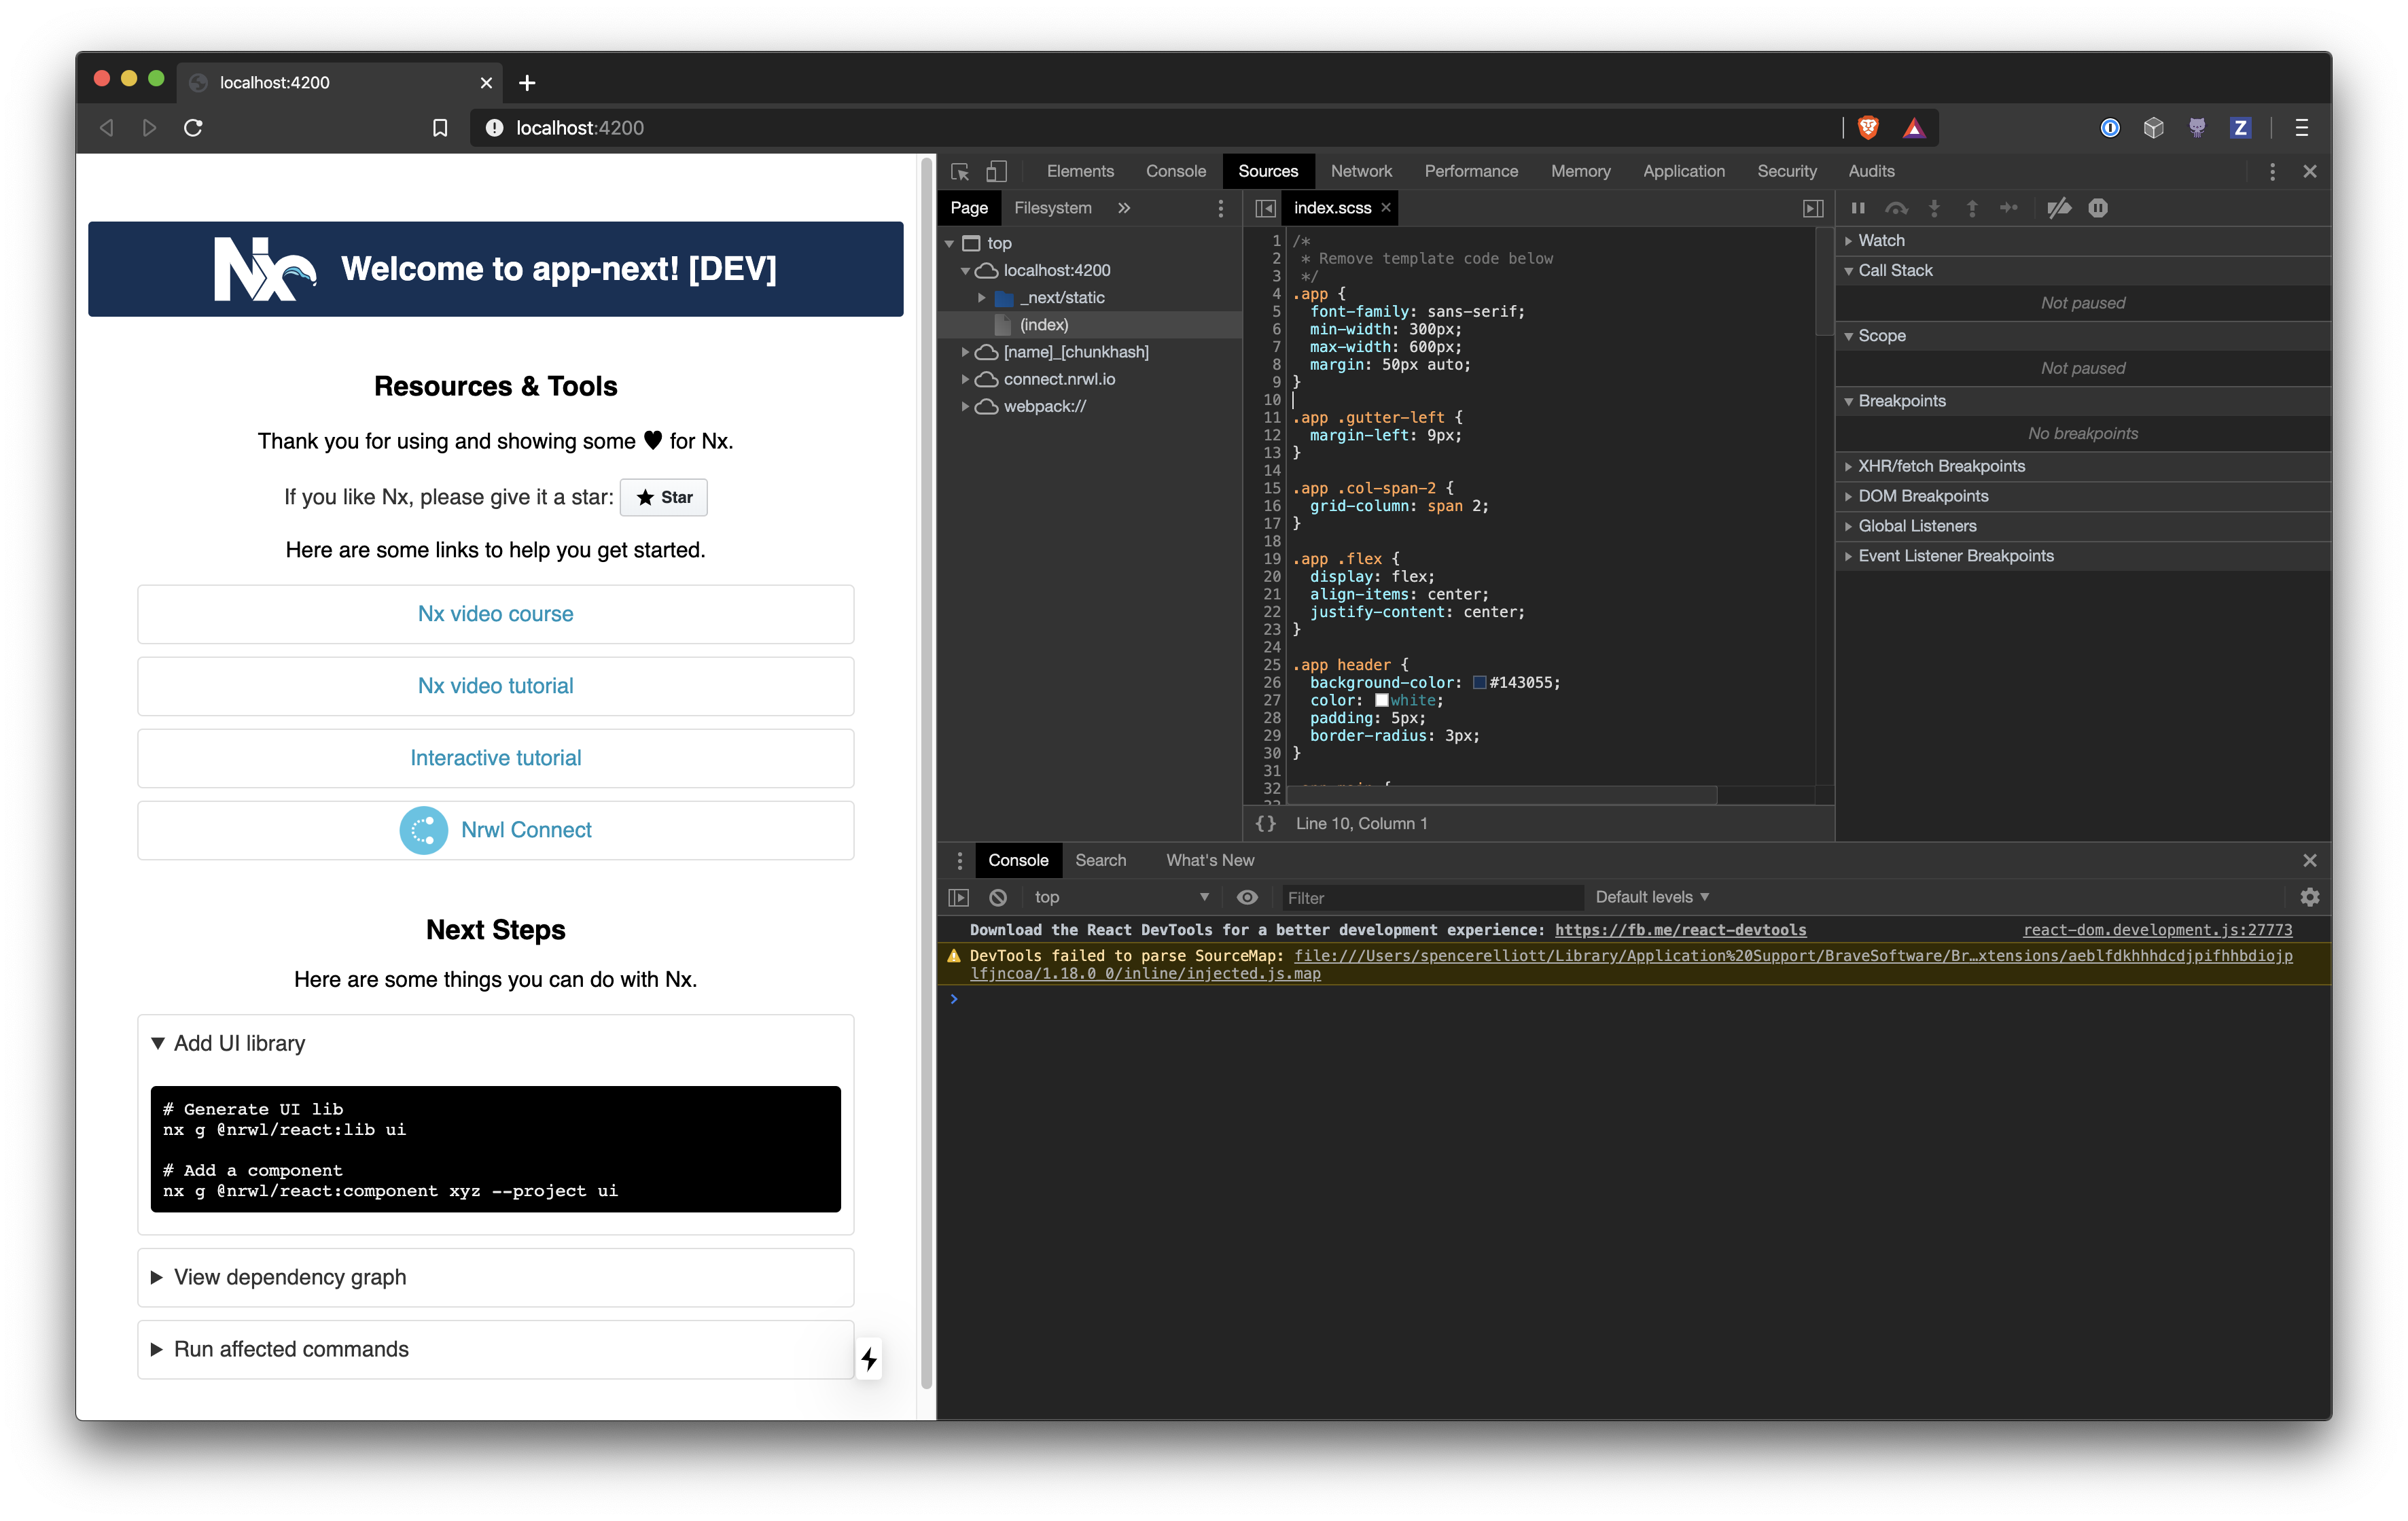Toggle pause on exceptions icon

point(2098,208)
